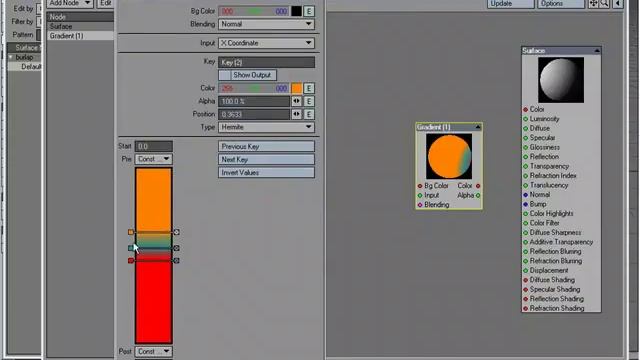Click the Surface node Glossiness input dot
The height and width of the screenshot is (360, 640).
point(526,147)
